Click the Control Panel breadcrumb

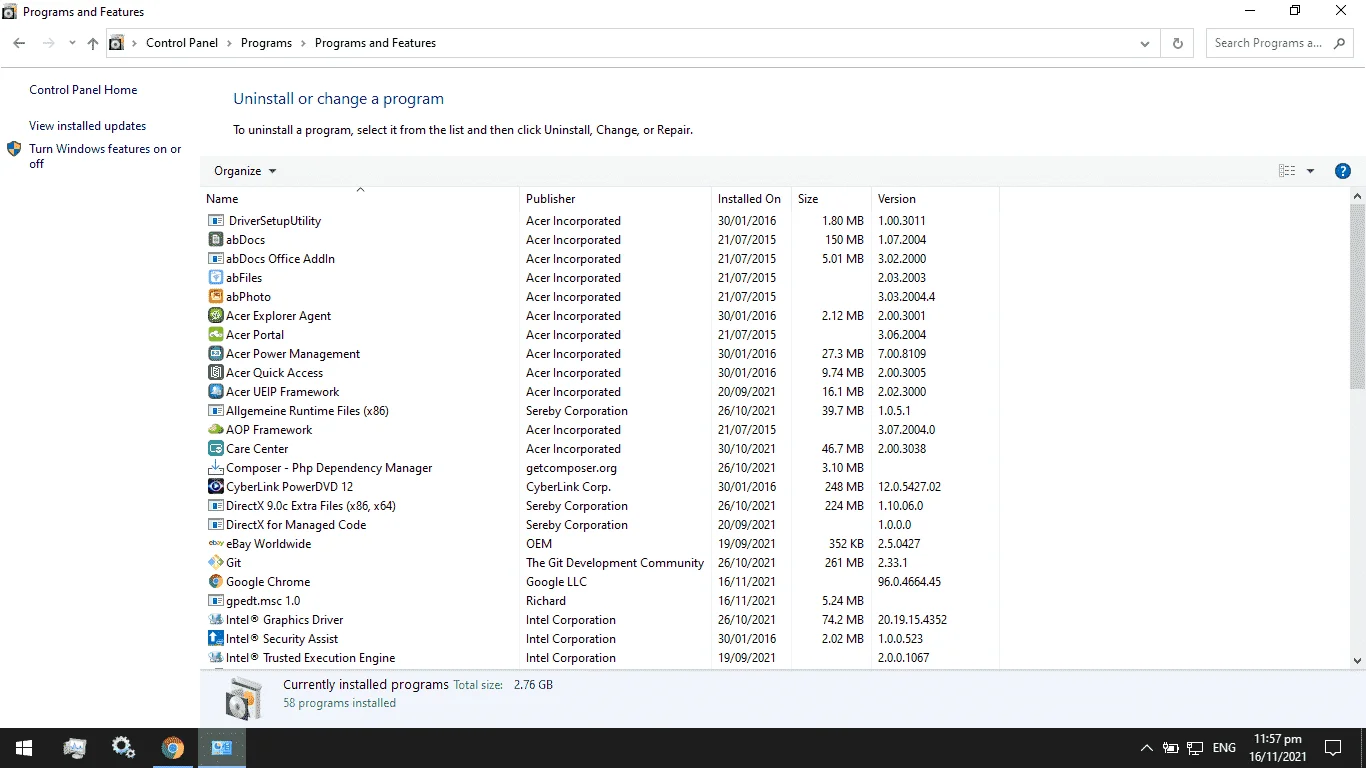[182, 43]
